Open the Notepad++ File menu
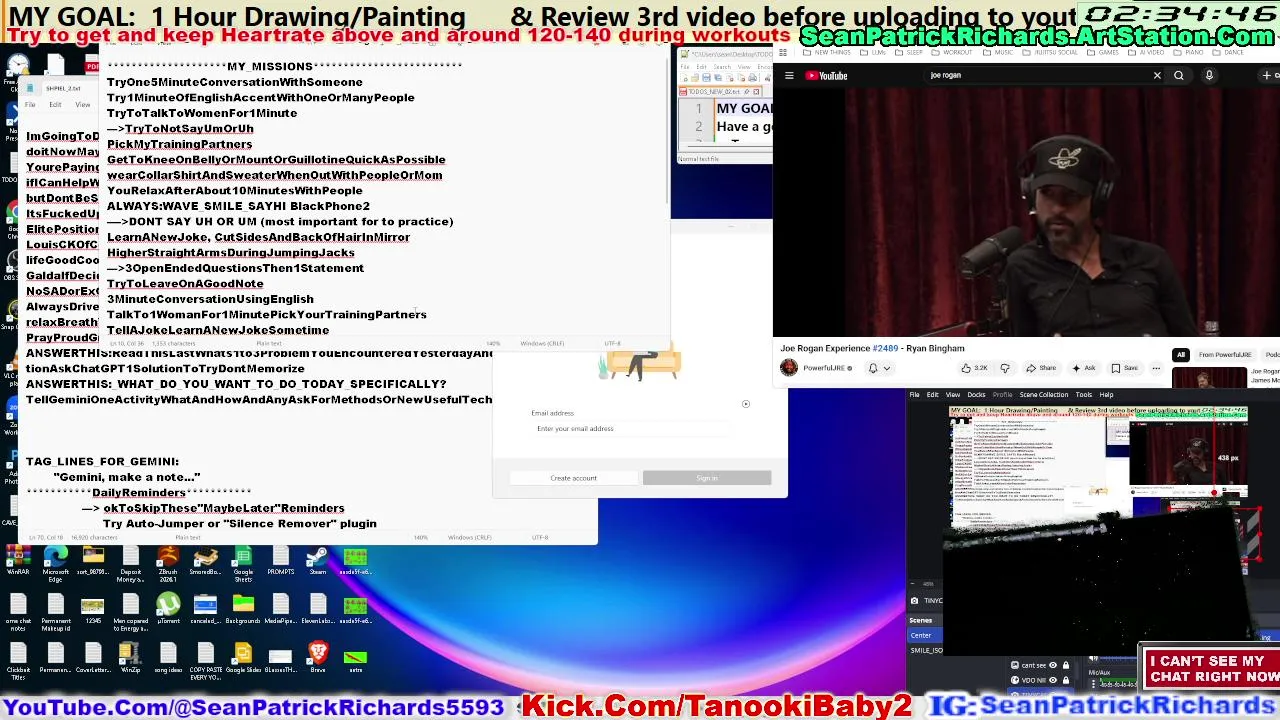The width and height of the screenshot is (1280, 720). coord(685,67)
